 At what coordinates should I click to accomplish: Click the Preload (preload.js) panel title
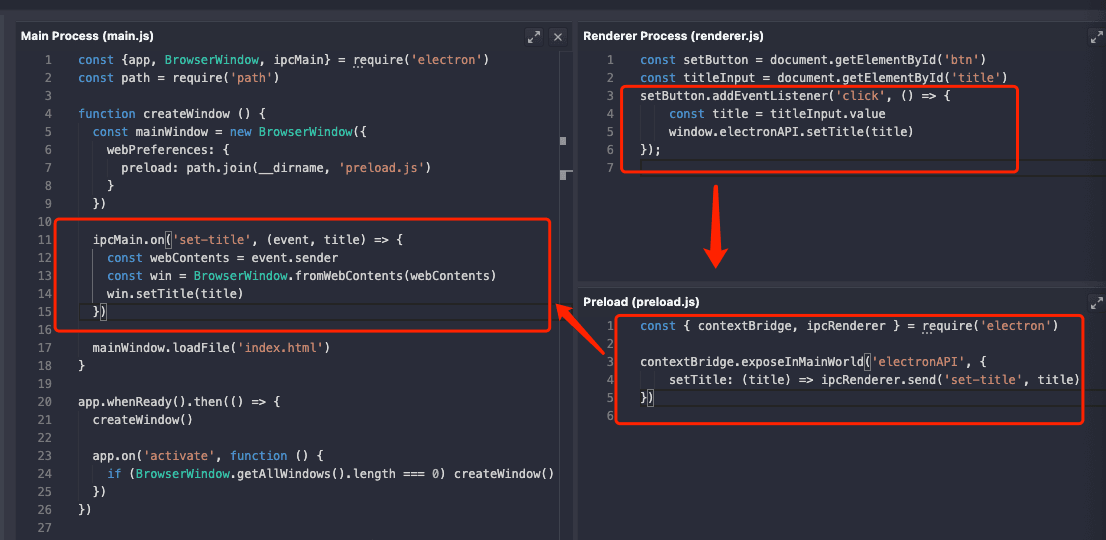[x=641, y=302]
